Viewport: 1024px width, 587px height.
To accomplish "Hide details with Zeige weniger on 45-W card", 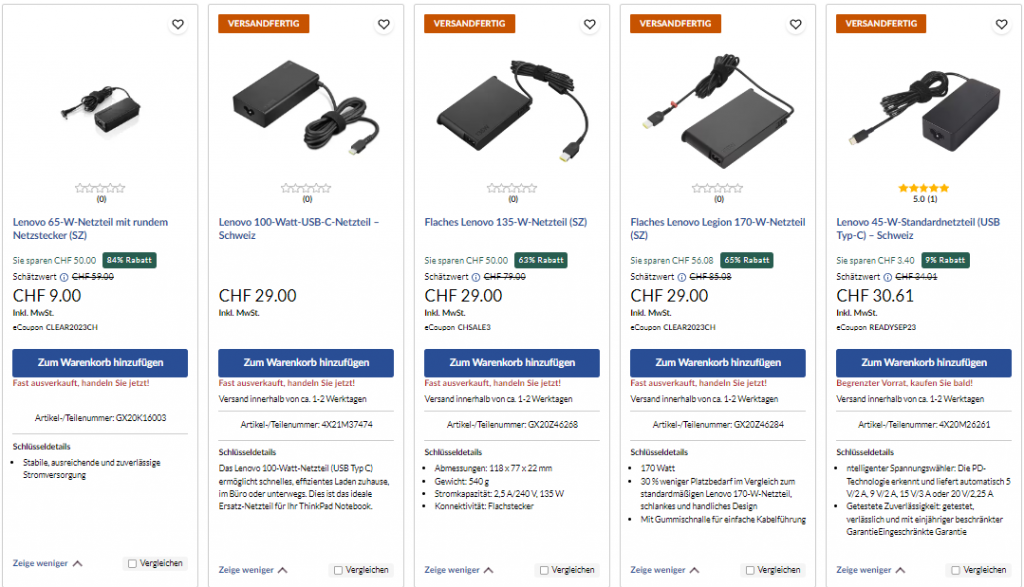I will click(x=870, y=570).
